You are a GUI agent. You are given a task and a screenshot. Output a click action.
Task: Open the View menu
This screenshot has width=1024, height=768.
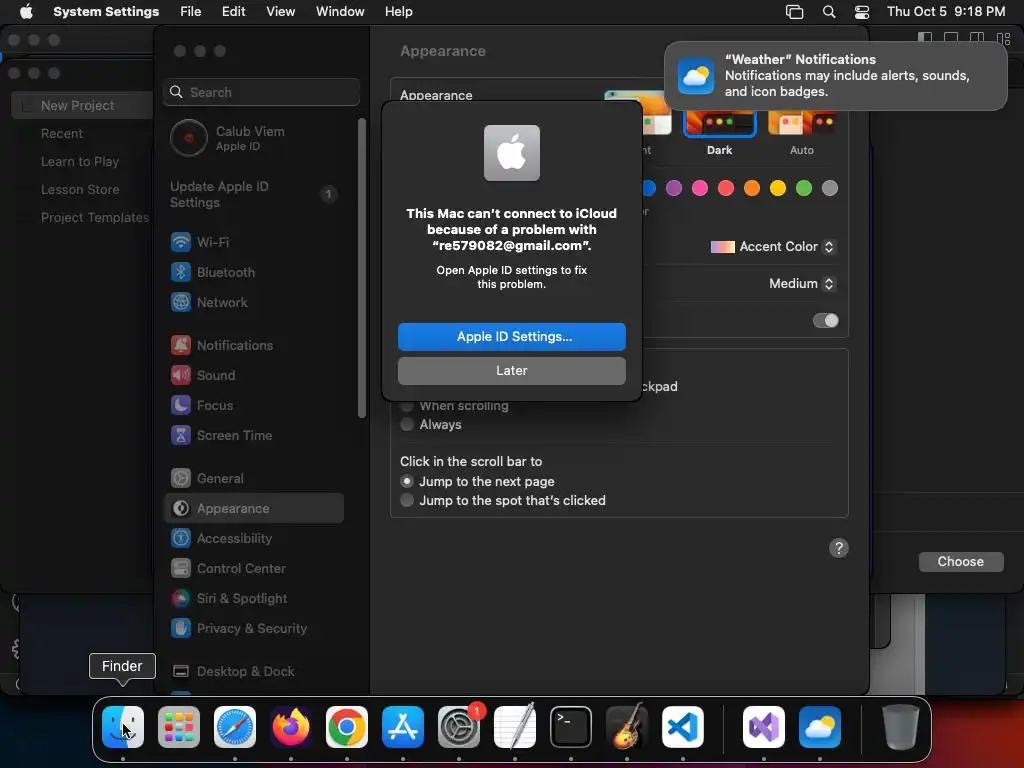[x=281, y=12]
